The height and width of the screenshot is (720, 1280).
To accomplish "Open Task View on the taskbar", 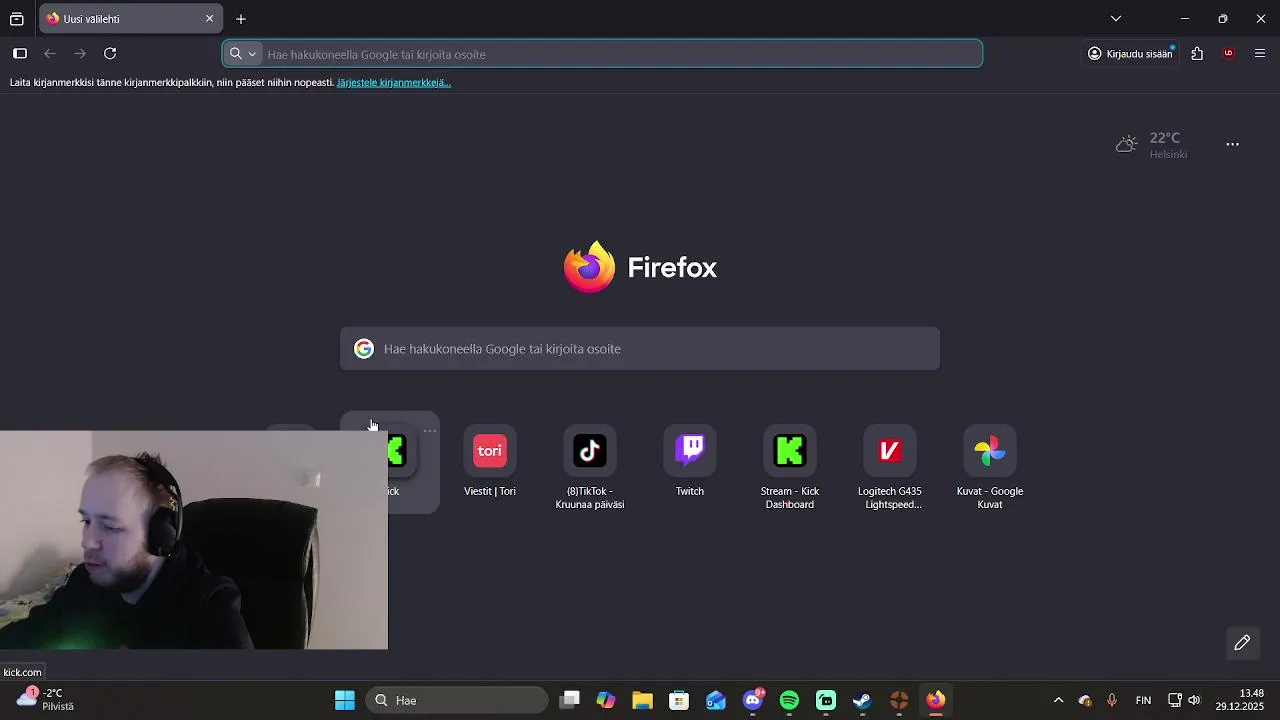I will pyautogui.click(x=570, y=700).
